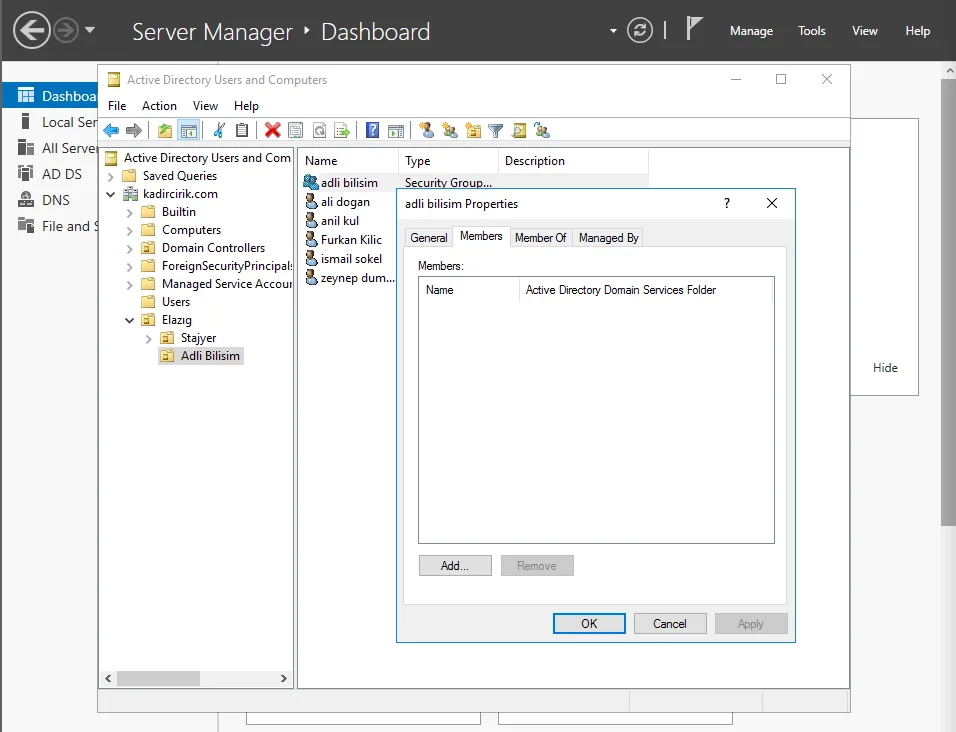The height and width of the screenshot is (732, 956).
Task: Expand Builtin folder node
Action: (x=129, y=213)
